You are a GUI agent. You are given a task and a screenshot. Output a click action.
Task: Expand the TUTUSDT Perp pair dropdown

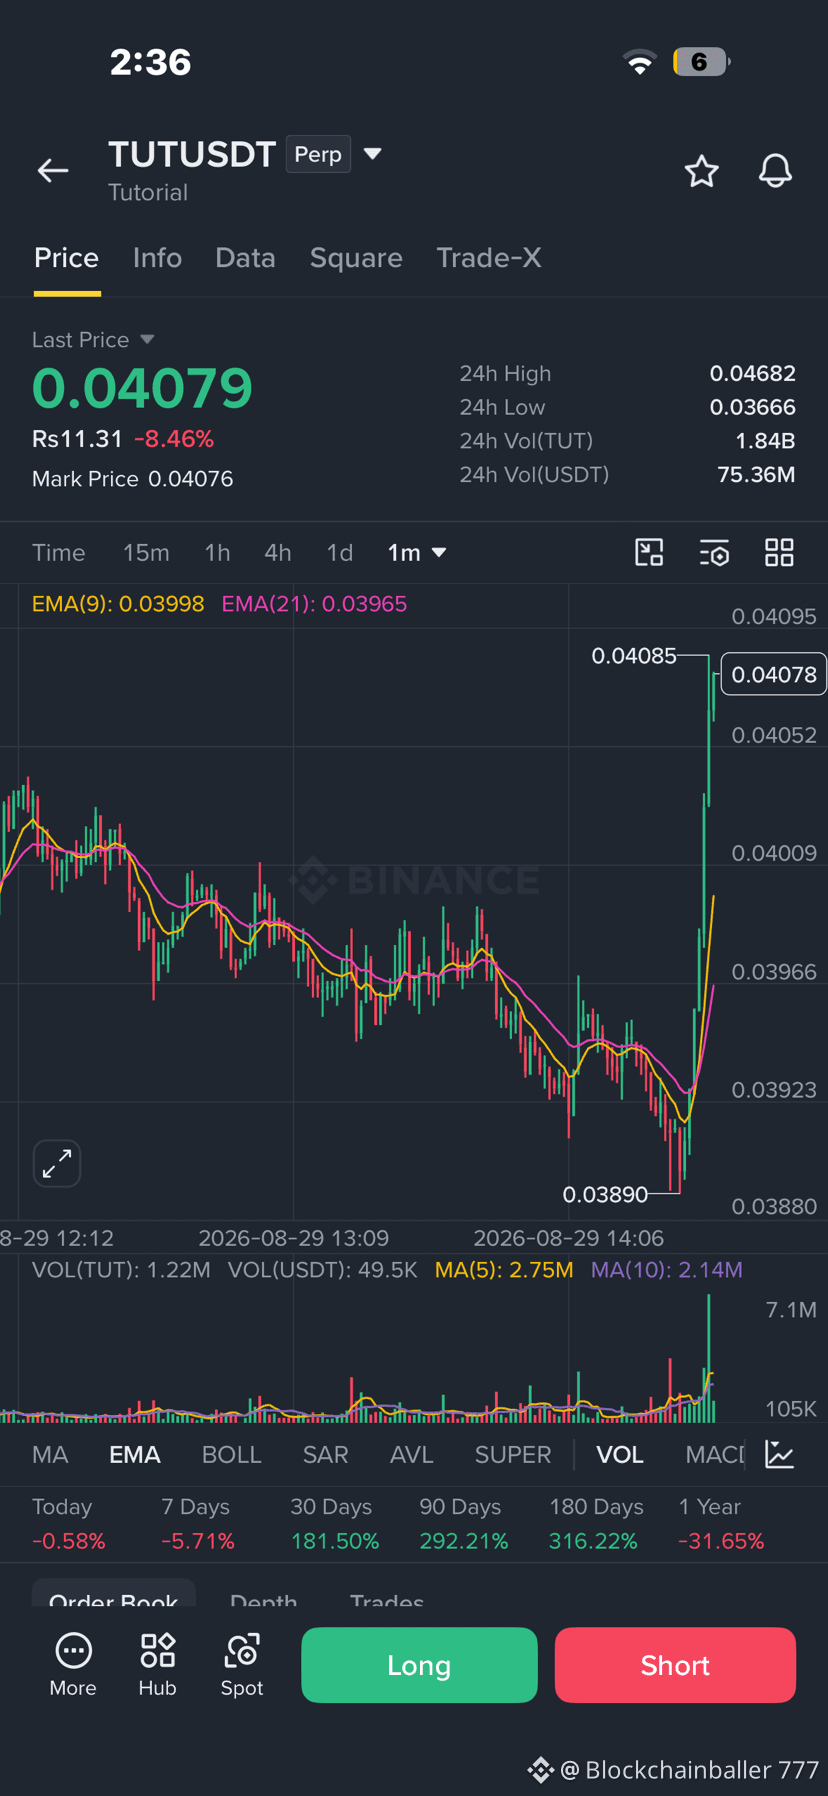pos(373,154)
